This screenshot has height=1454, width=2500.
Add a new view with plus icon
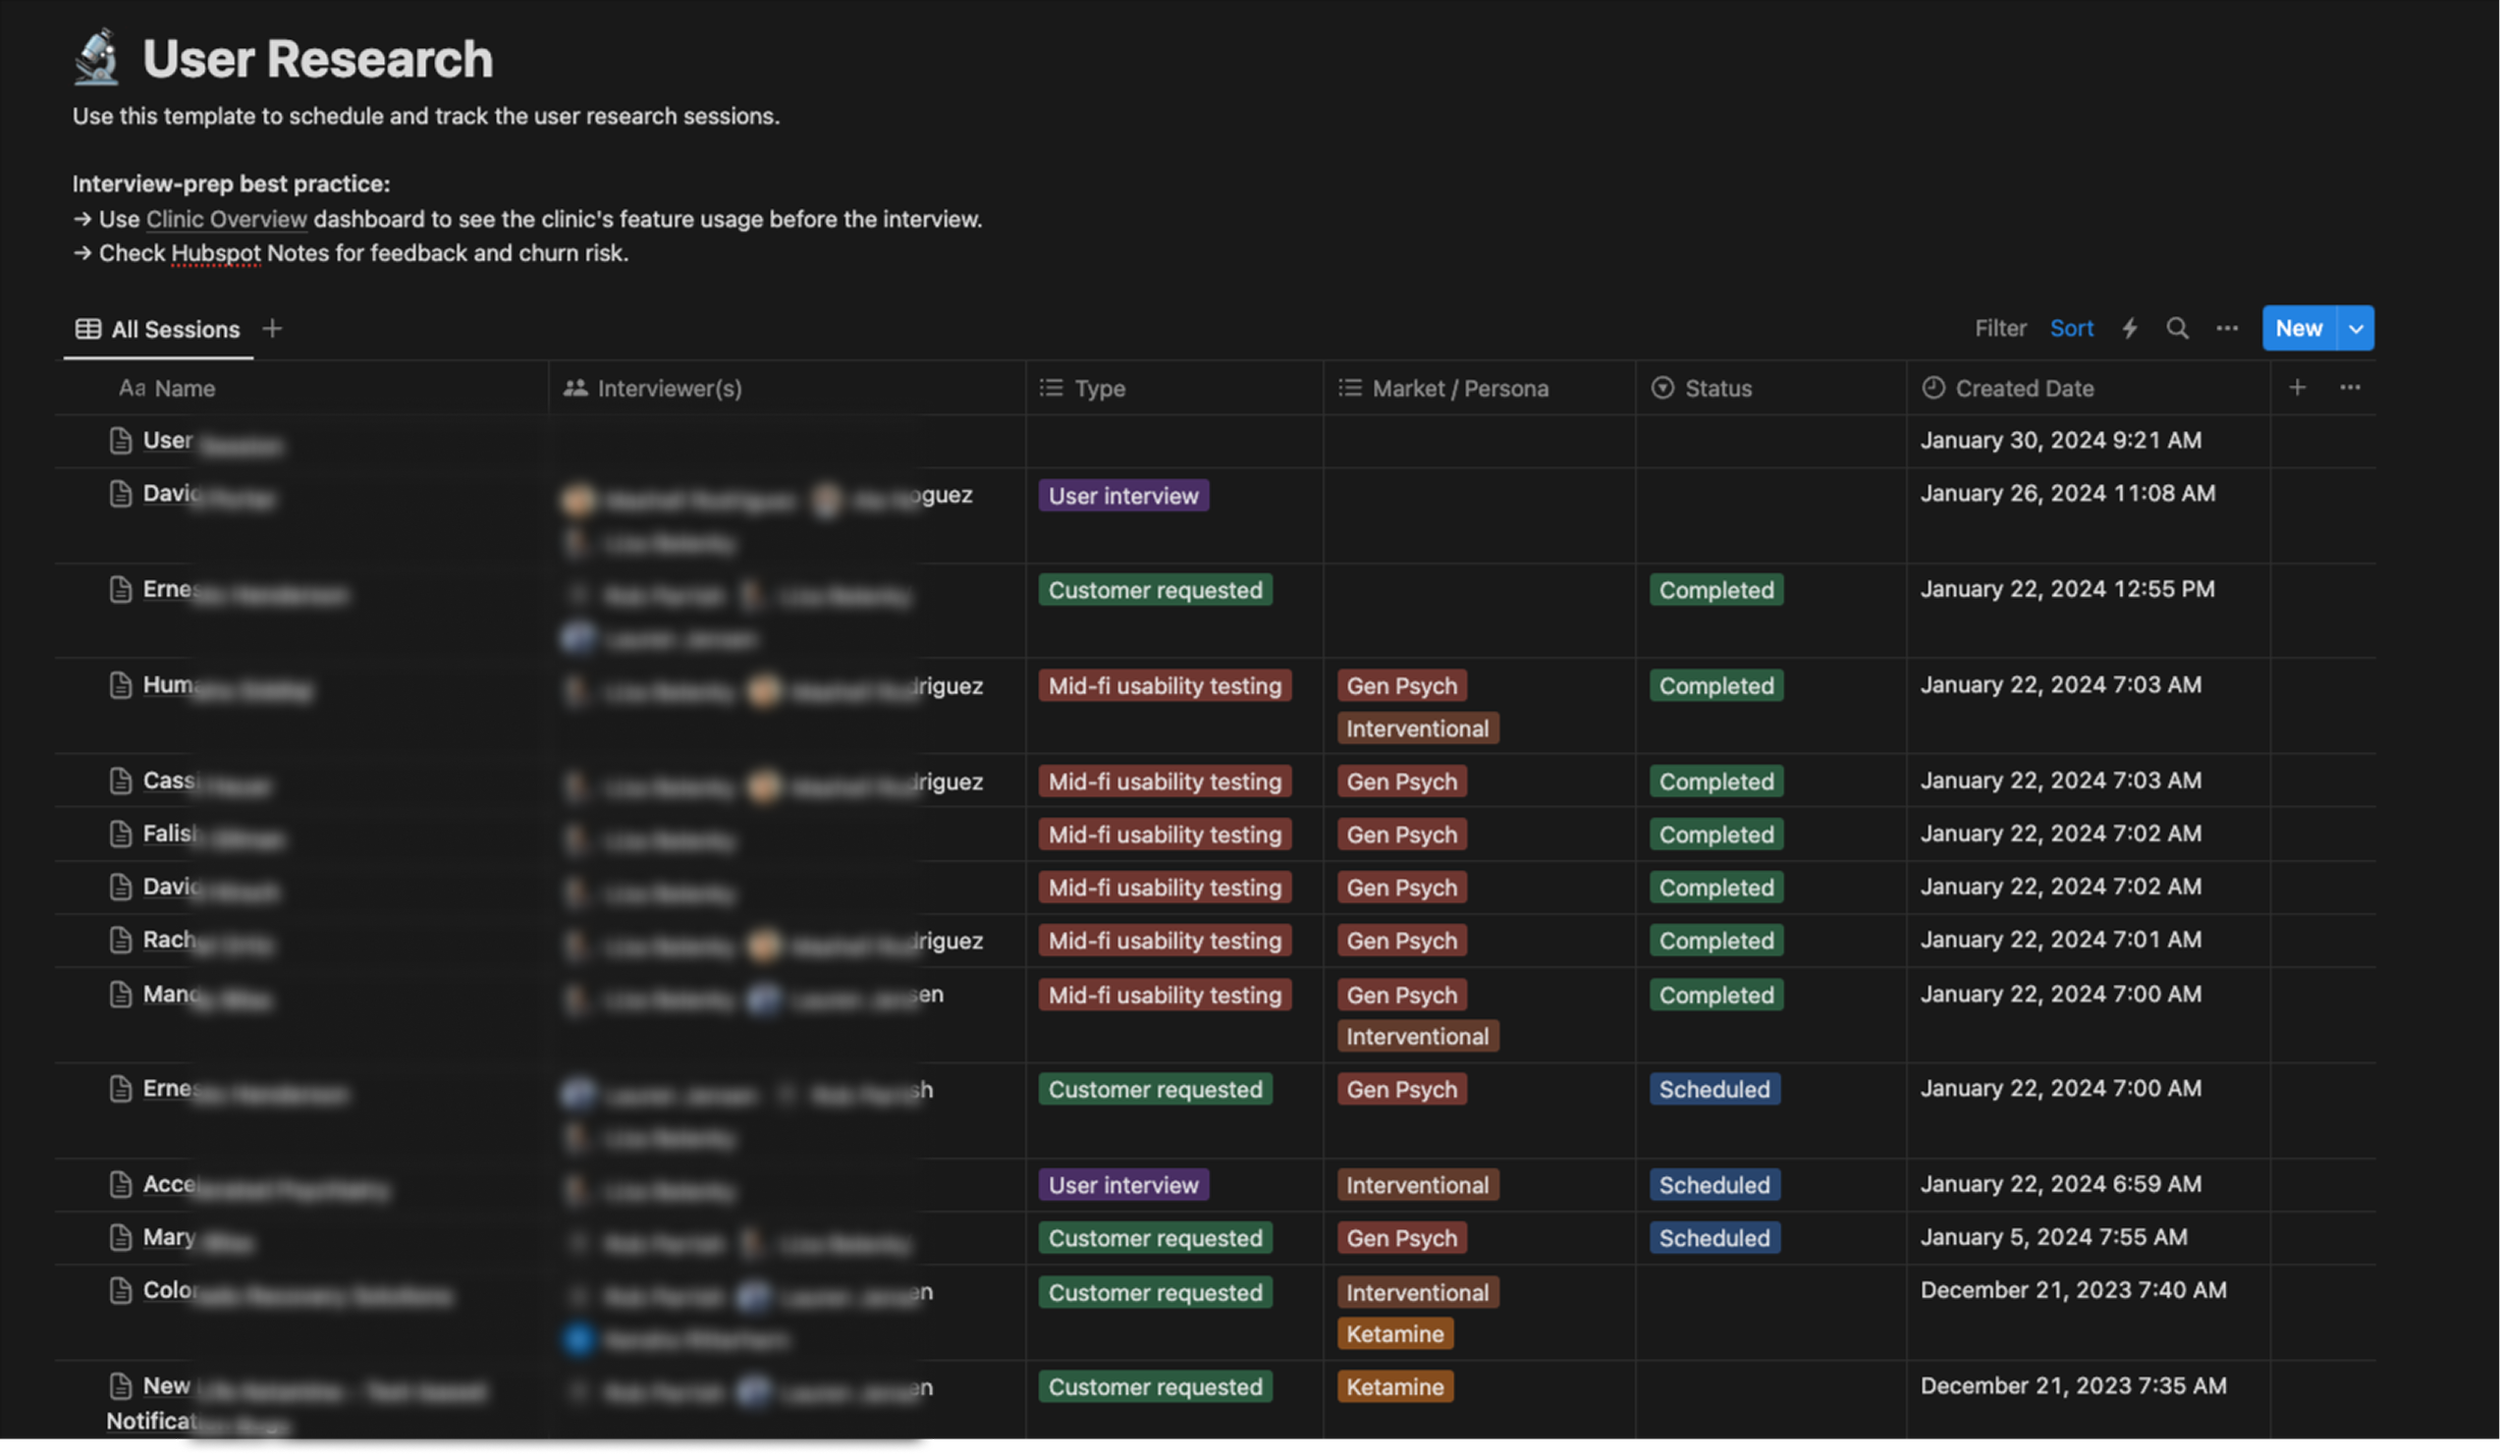pyautogui.click(x=272, y=328)
